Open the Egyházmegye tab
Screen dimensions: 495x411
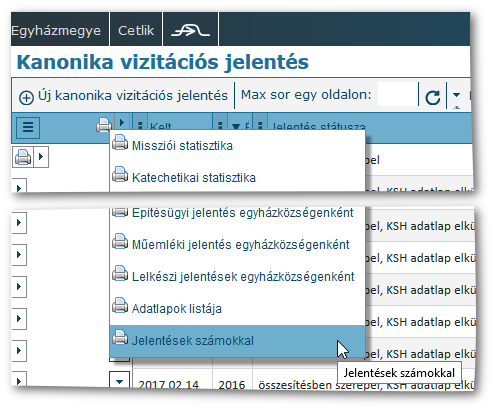(56, 30)
